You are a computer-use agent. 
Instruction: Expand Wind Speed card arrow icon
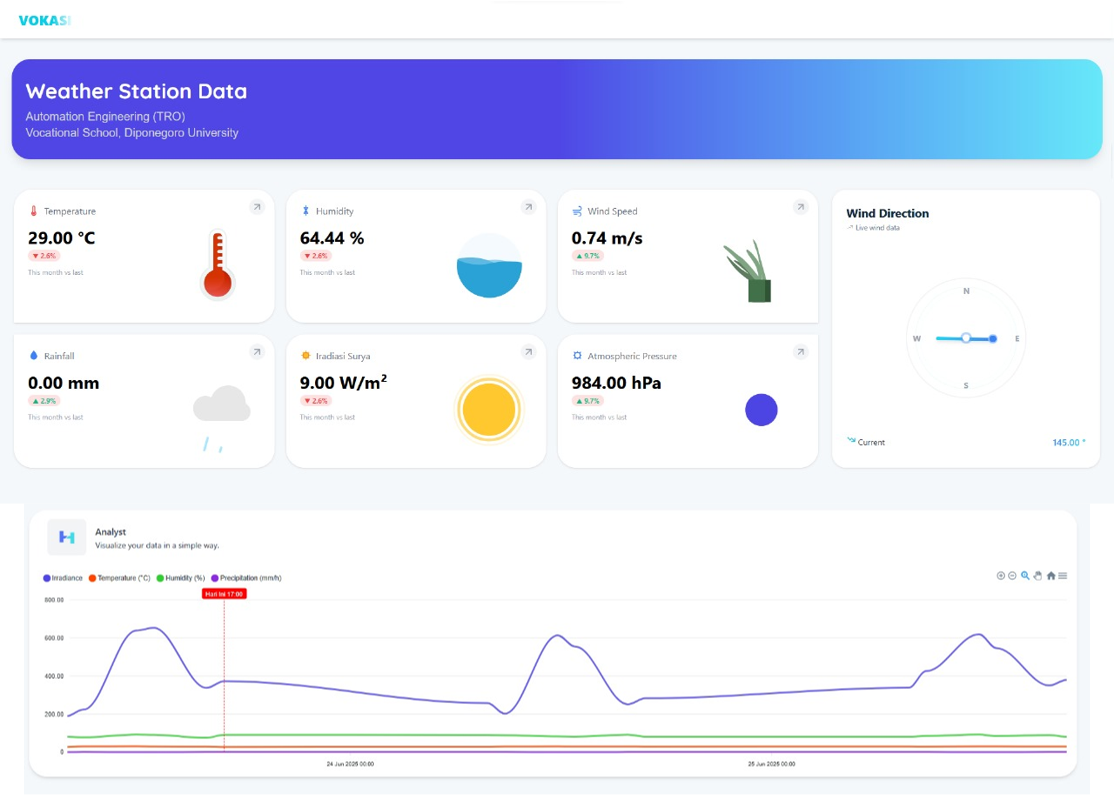[x=800, y=207]
